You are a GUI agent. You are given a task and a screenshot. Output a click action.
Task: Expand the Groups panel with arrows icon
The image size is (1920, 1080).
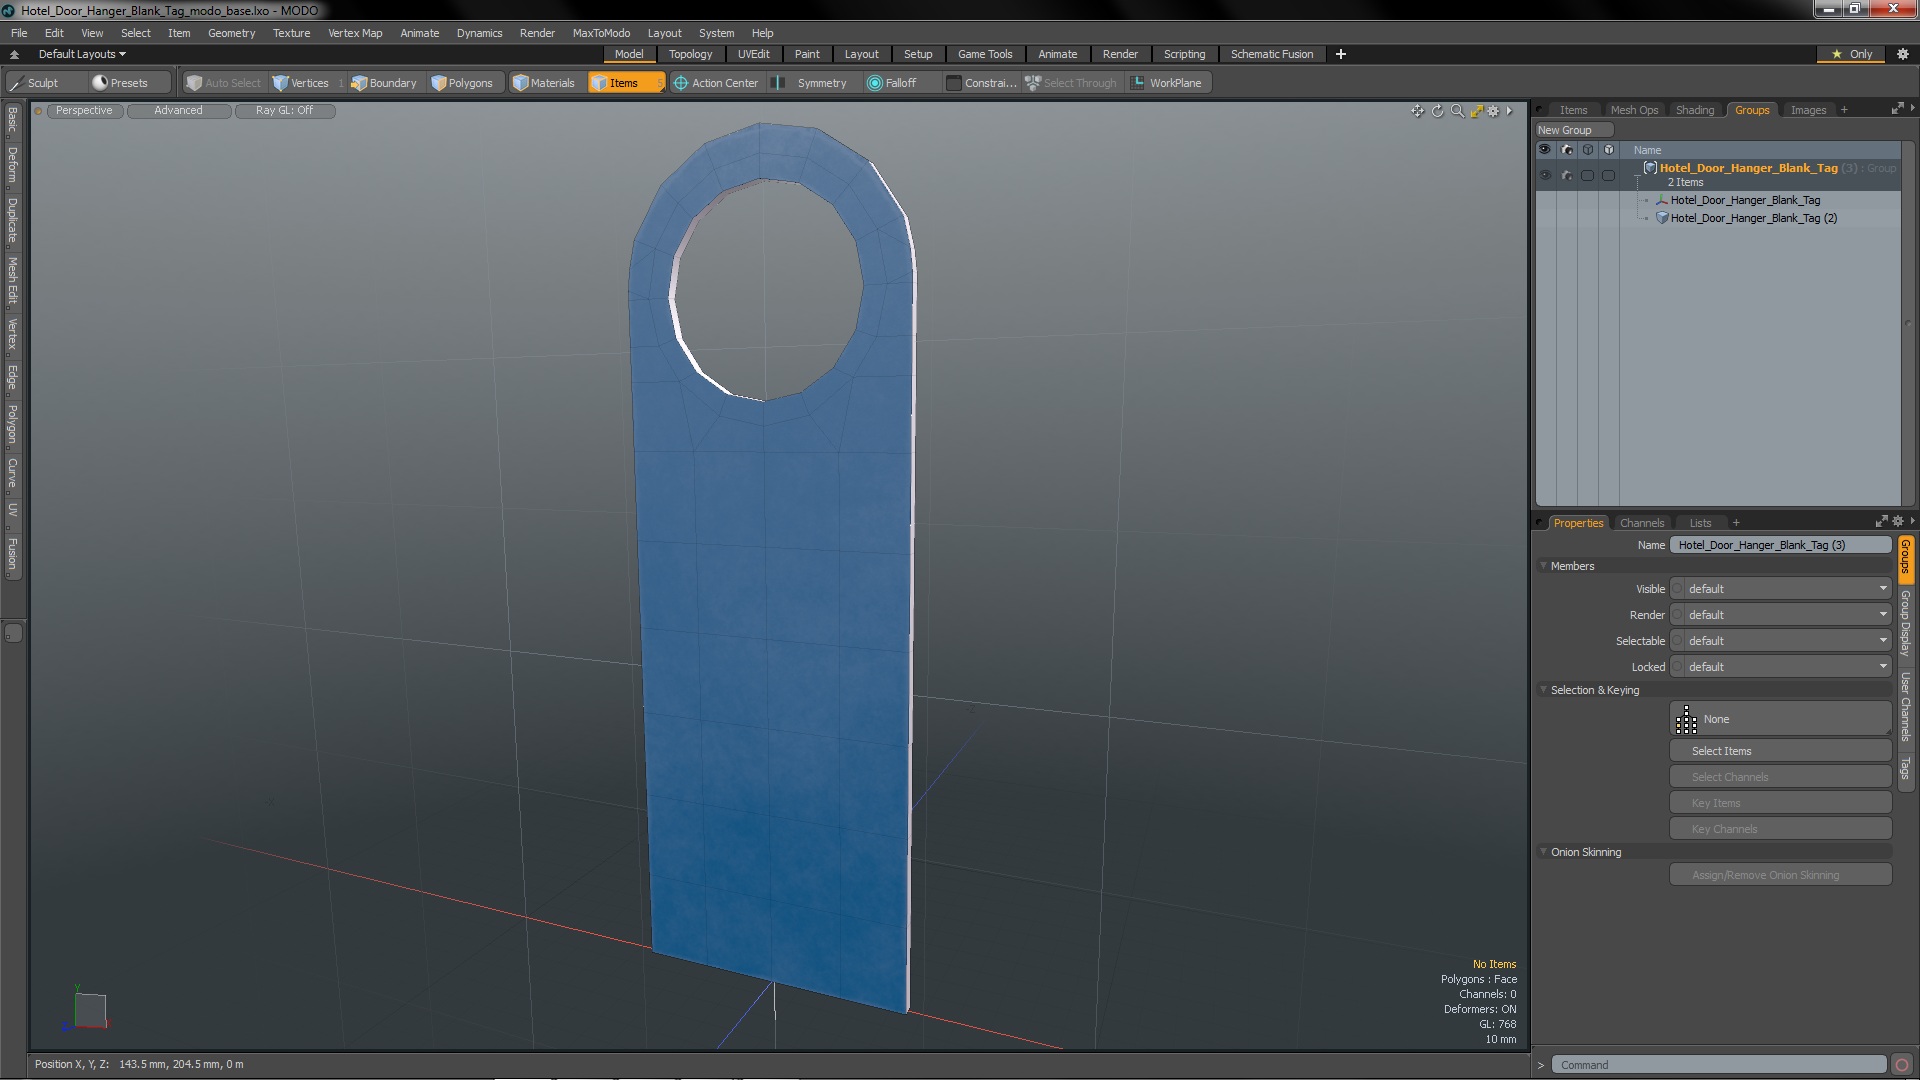[x=1897, y=109]
